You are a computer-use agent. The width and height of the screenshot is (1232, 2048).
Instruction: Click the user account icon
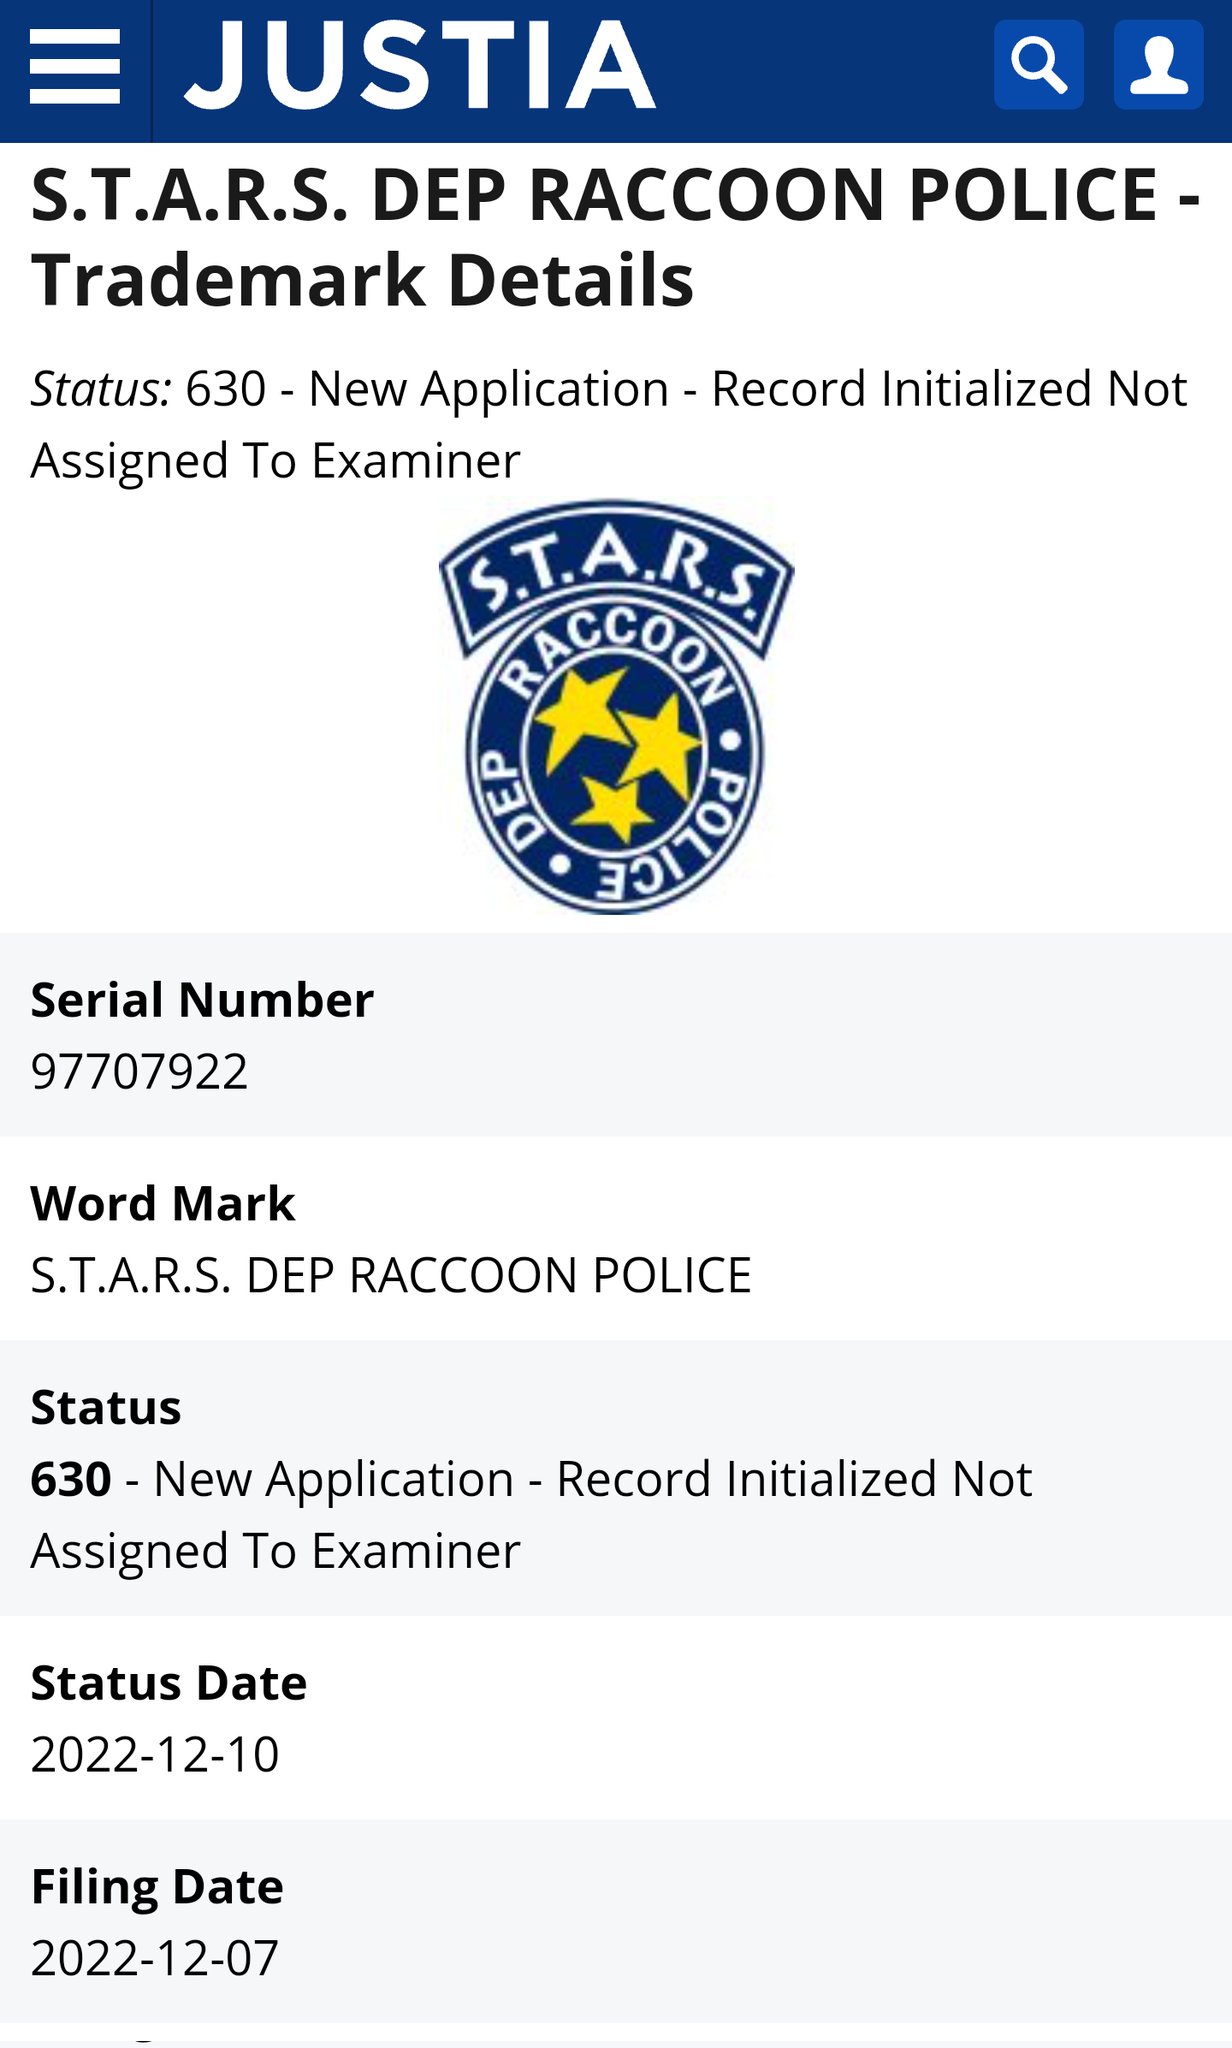pos(1158,65)
